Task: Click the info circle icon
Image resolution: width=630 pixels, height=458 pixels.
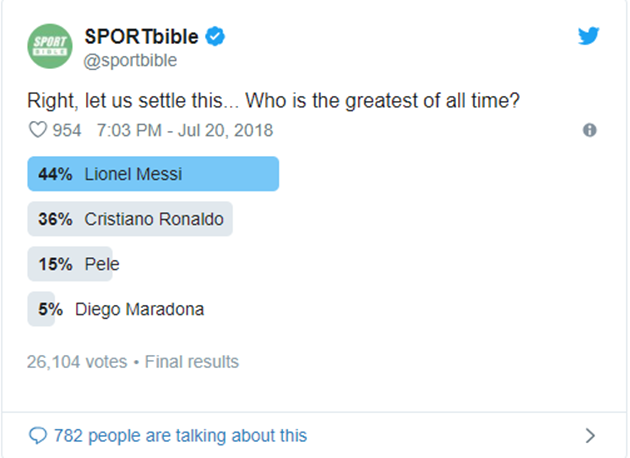Action: (x=589, y=130)
